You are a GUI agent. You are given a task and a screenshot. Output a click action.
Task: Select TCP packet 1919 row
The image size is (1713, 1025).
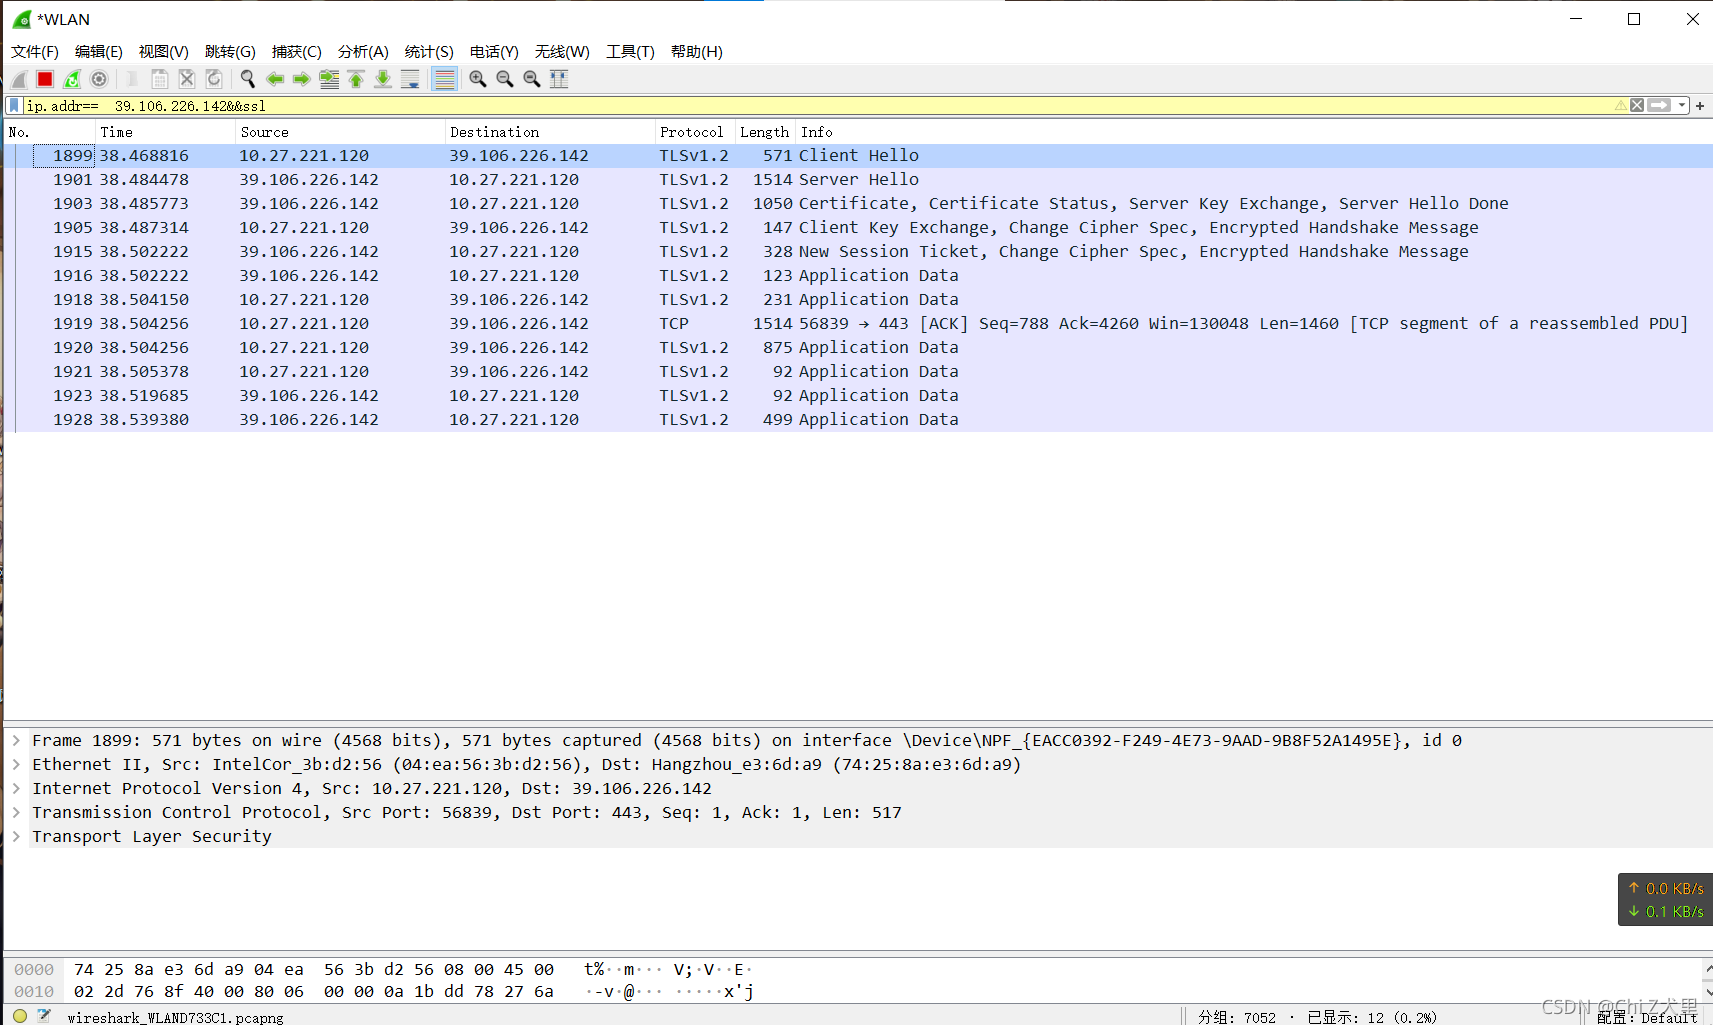[858, 324]
